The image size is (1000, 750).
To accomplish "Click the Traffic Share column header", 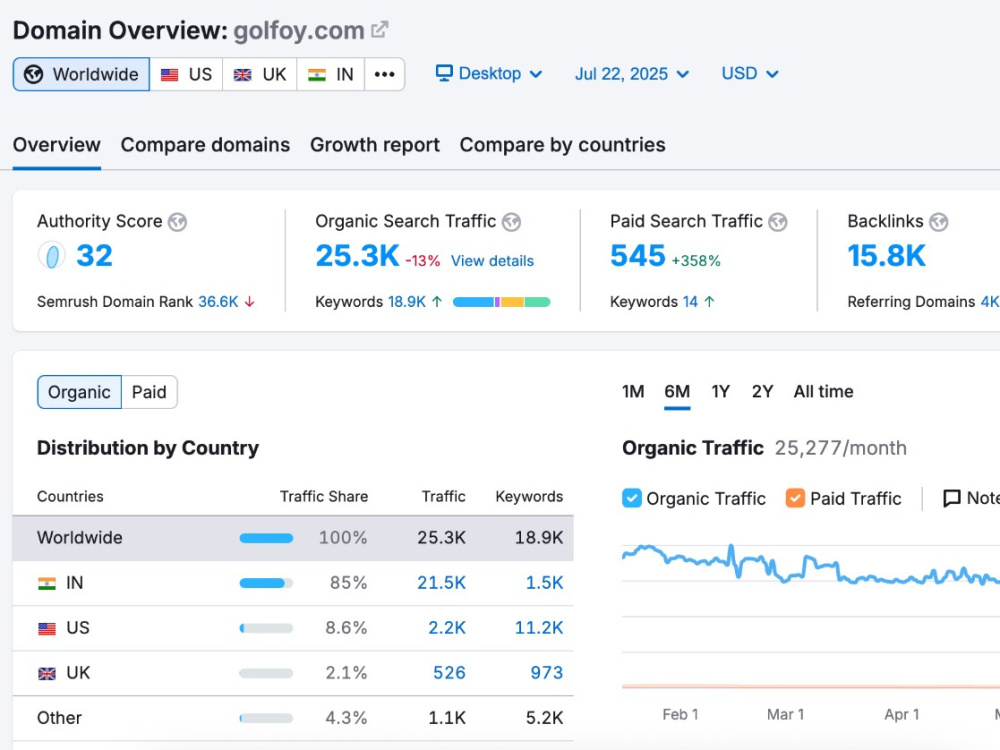I will pos(323,496).
